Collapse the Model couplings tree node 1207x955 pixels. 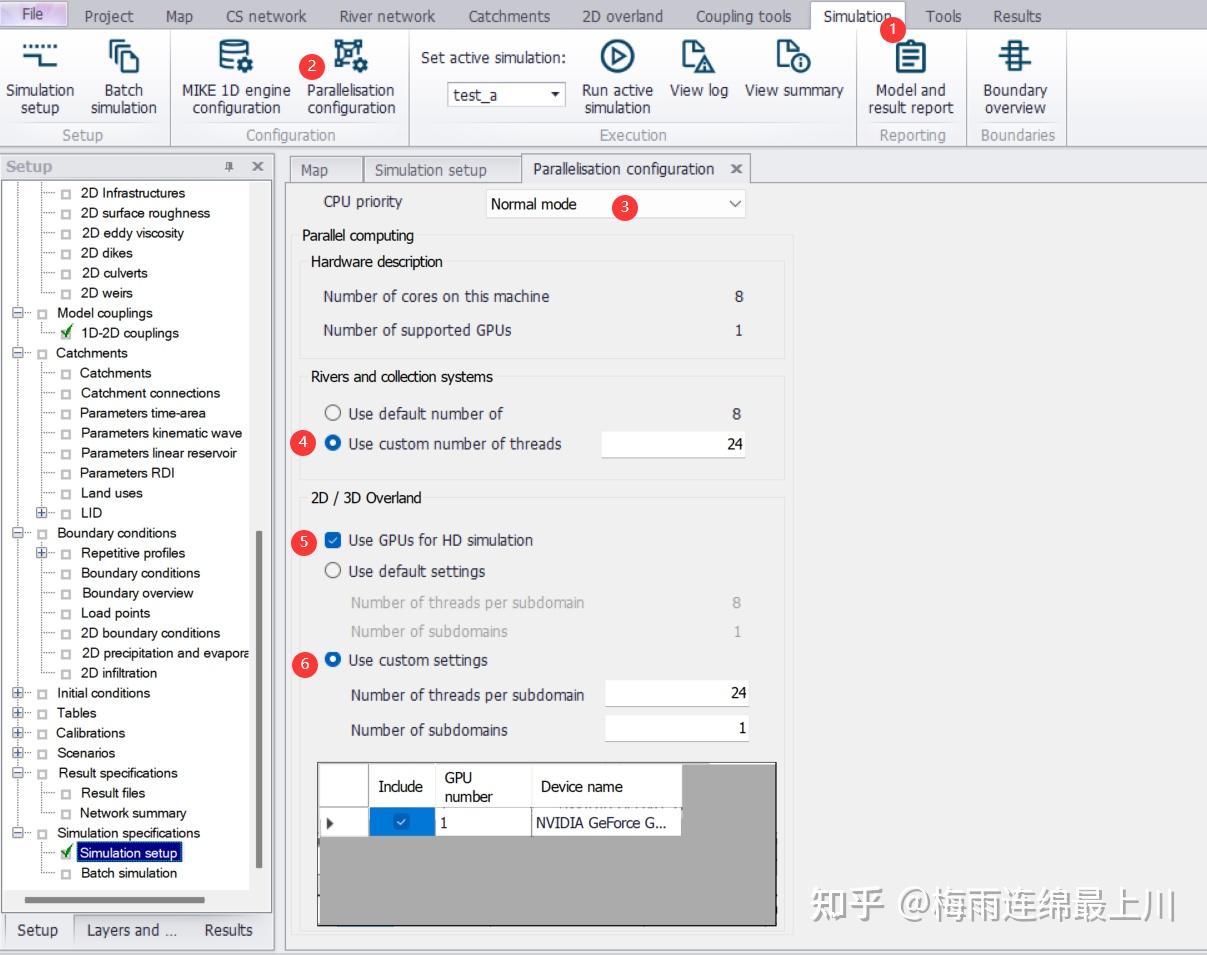pos(18,313)
